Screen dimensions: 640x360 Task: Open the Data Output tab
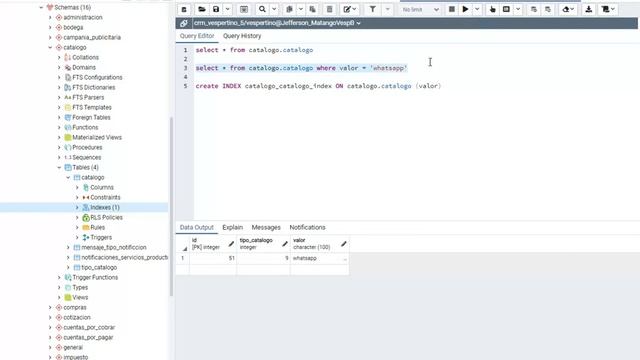click(197, 227)
